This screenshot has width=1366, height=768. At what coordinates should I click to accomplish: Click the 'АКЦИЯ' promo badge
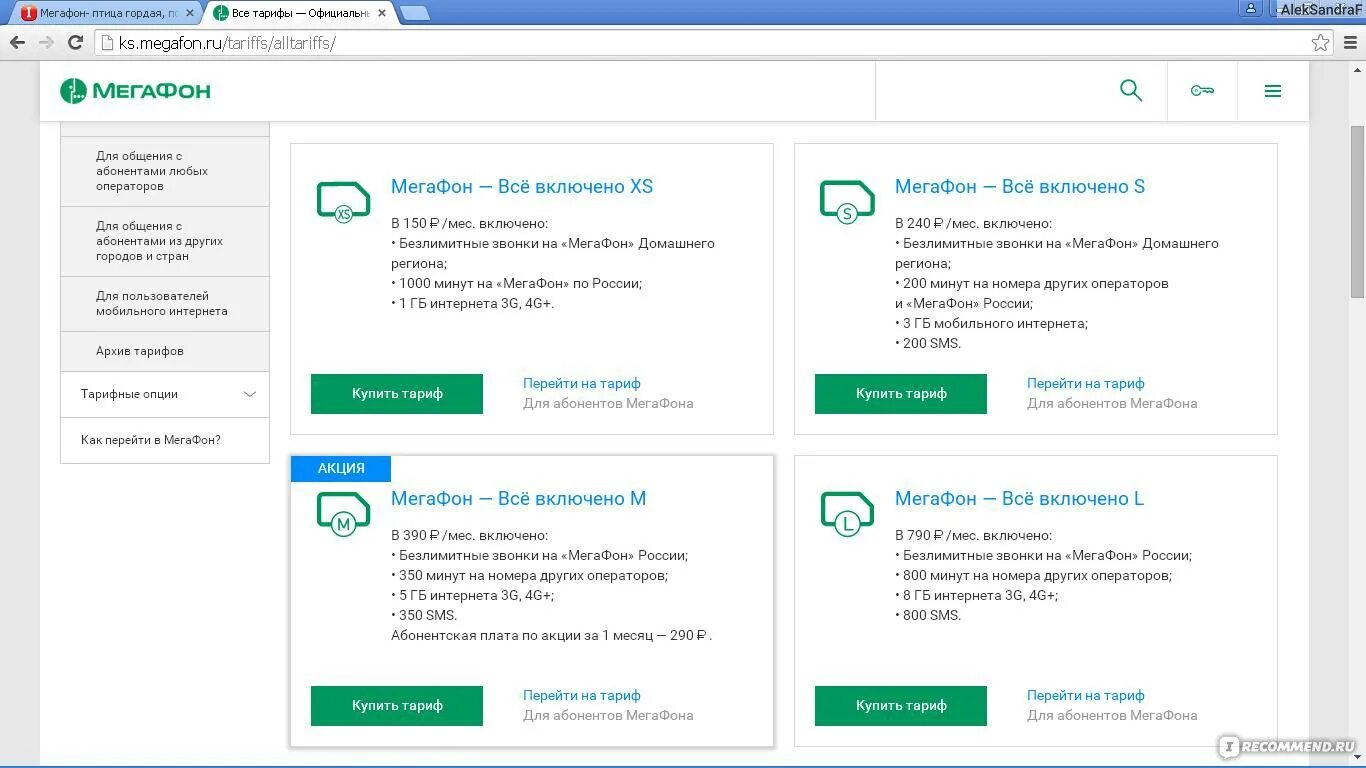(x=341, y=468)
